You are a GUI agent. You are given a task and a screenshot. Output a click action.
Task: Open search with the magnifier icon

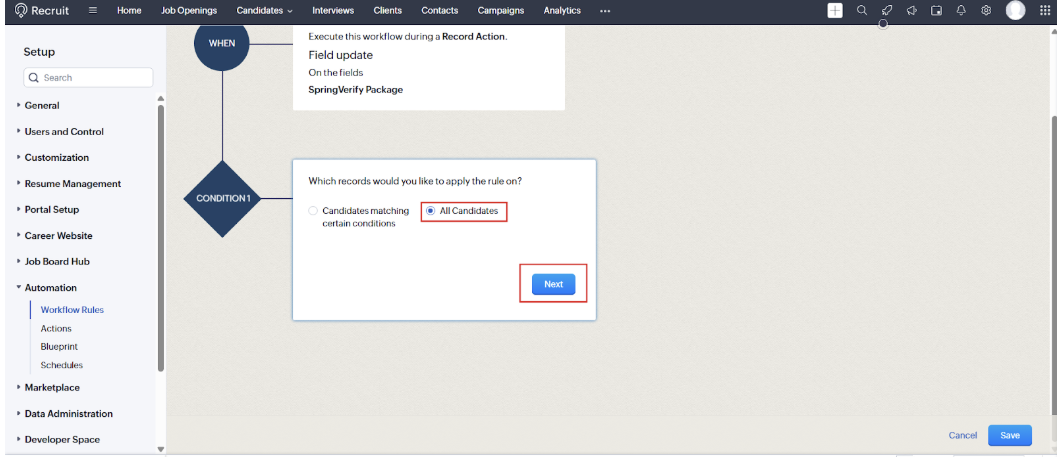pyautogui.click(x=862, y=10)
